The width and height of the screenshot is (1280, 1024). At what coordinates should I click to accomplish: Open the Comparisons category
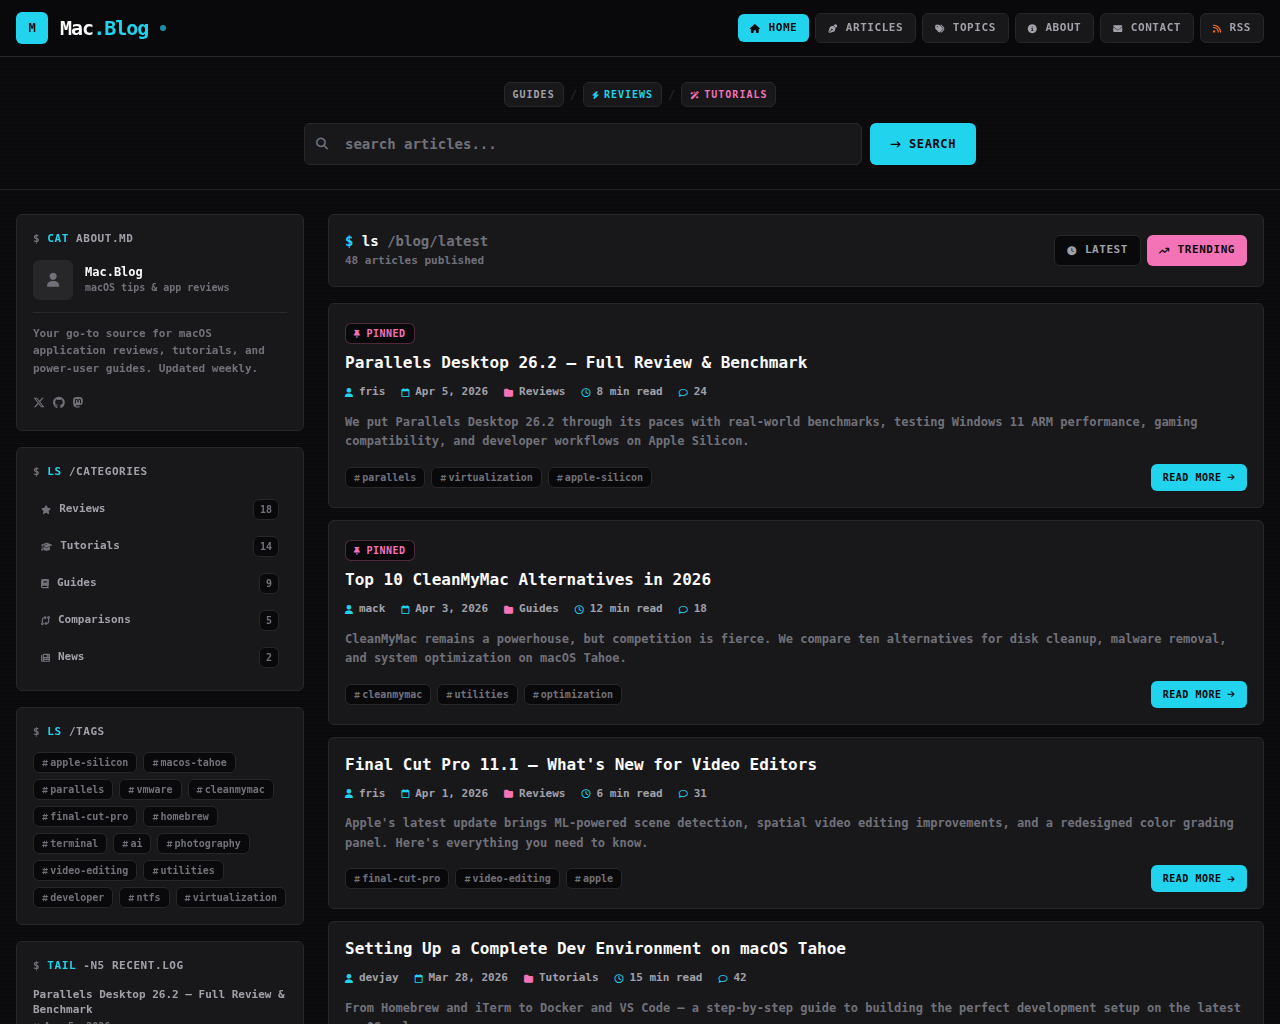click(95, 619)
